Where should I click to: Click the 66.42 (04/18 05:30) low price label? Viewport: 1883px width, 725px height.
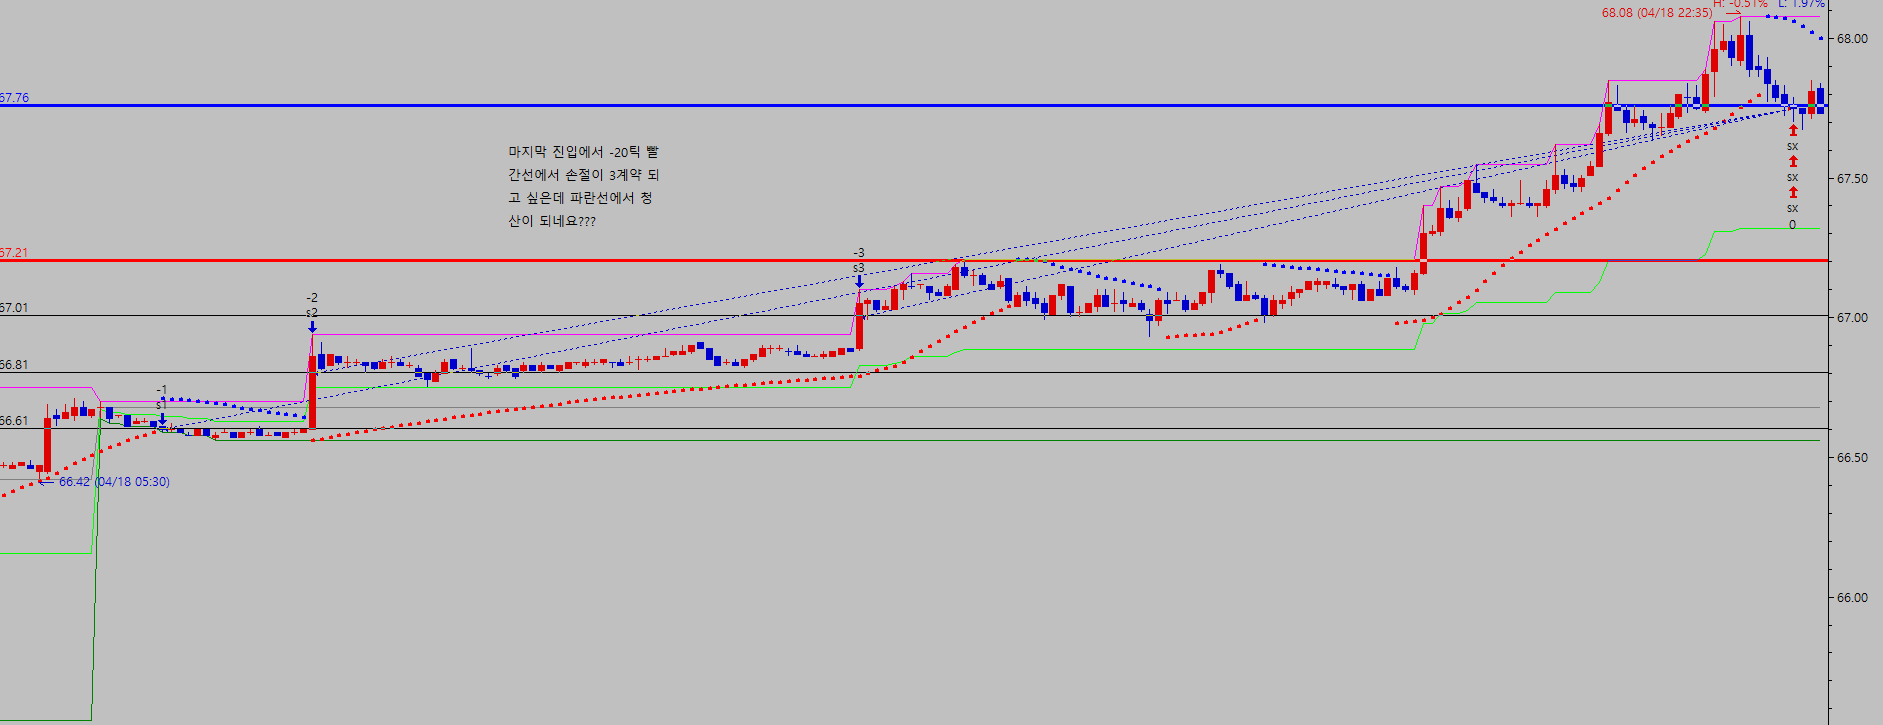(x=114, y=482)
